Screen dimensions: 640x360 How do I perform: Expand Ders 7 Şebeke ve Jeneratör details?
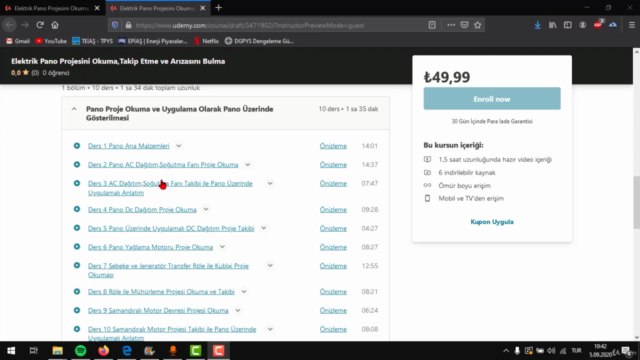pos(270,266)
